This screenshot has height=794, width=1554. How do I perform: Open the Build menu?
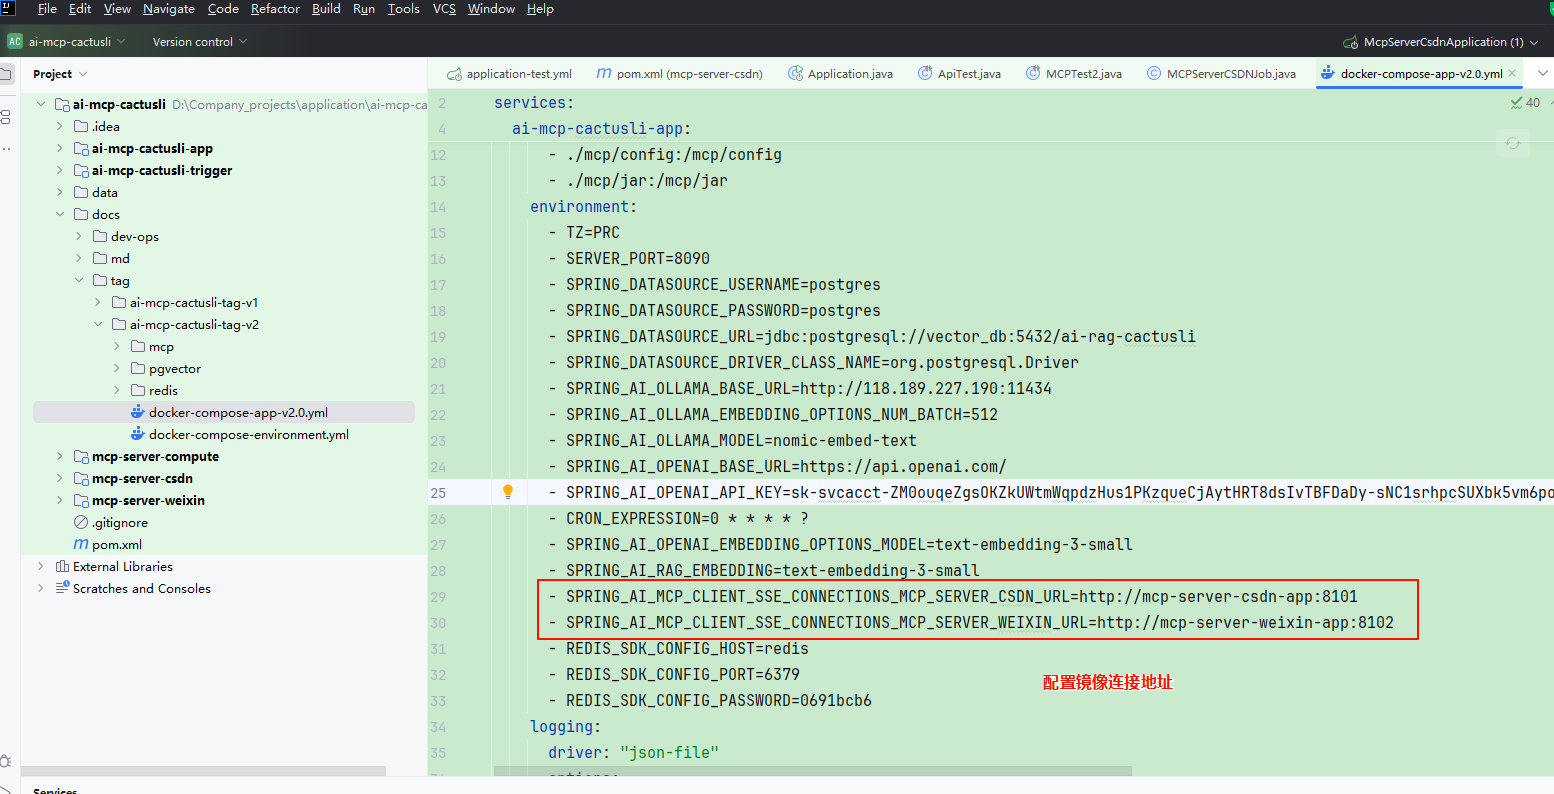[326, 9]
